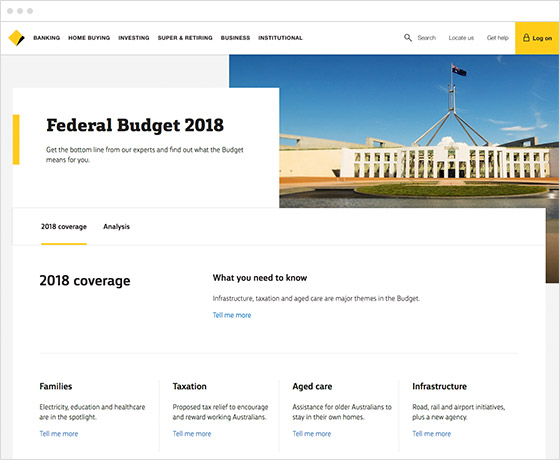Open the Get help link

click(498, 38)
